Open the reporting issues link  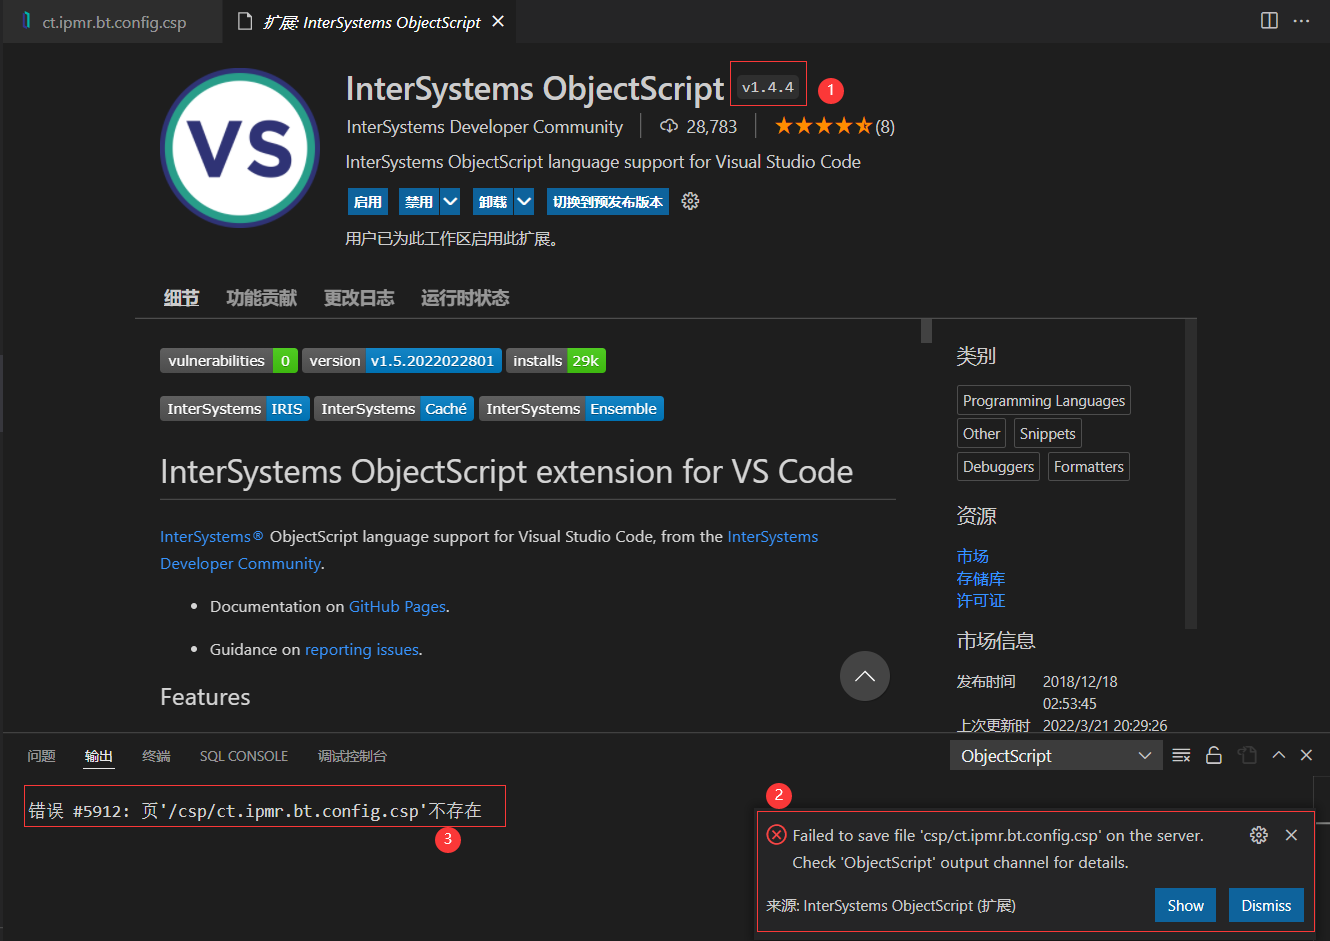pyautogui.click(x=362, y=649)
